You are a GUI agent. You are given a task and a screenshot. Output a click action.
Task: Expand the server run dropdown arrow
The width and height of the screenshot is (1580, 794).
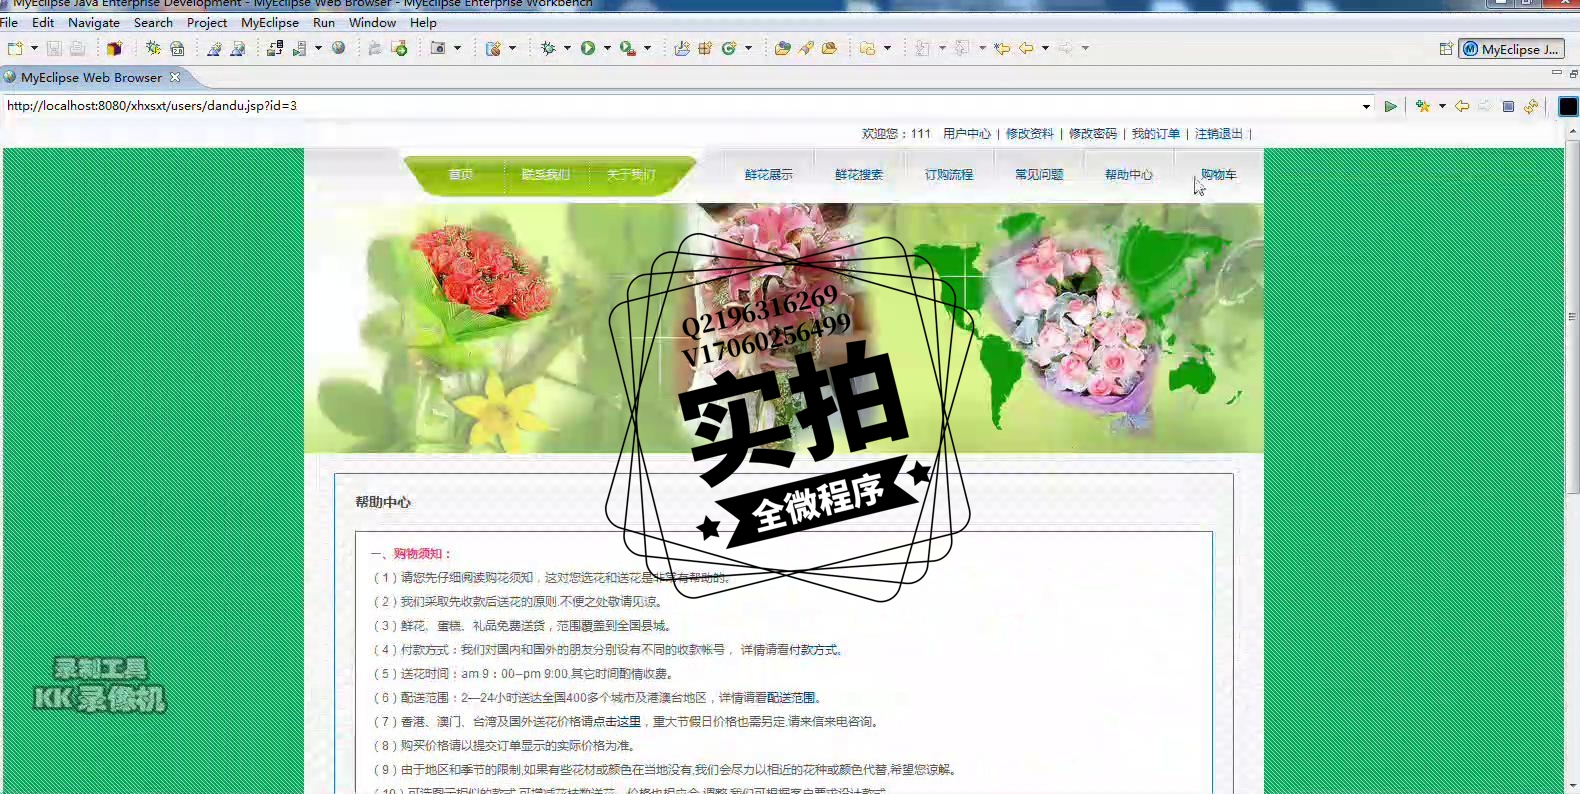318,48
